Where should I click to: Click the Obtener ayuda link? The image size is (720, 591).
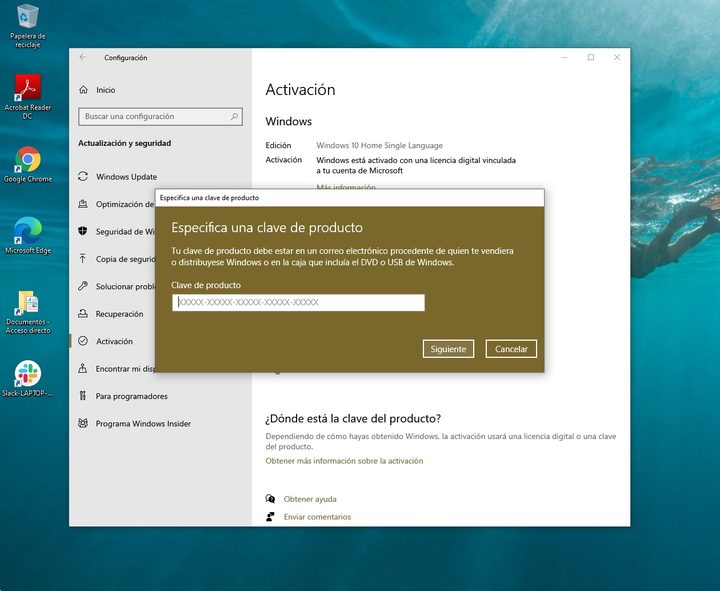coord(310,499)
